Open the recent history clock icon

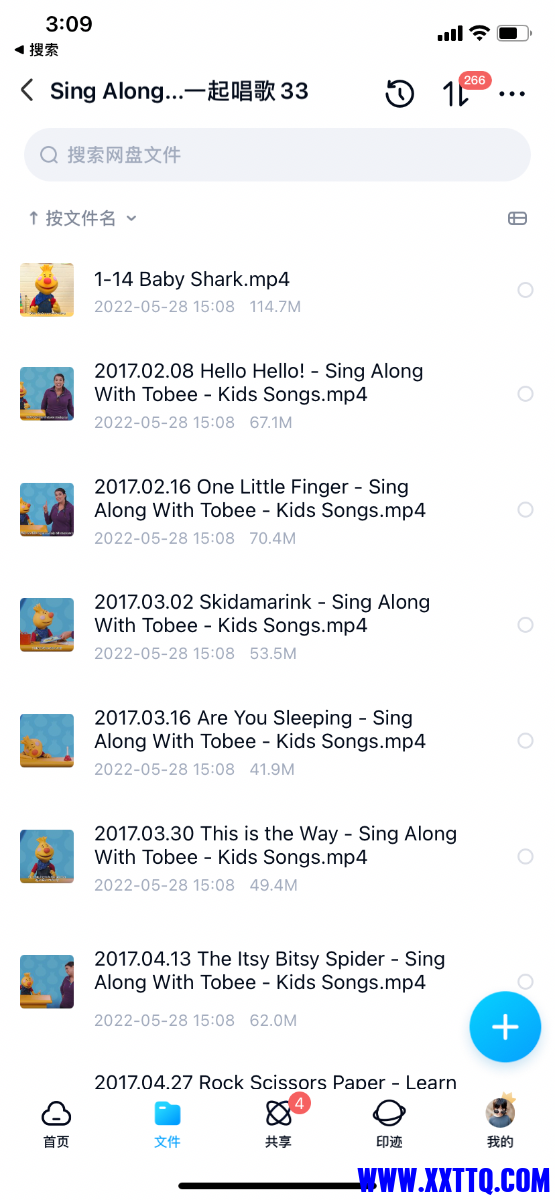[x=400, y=94]
